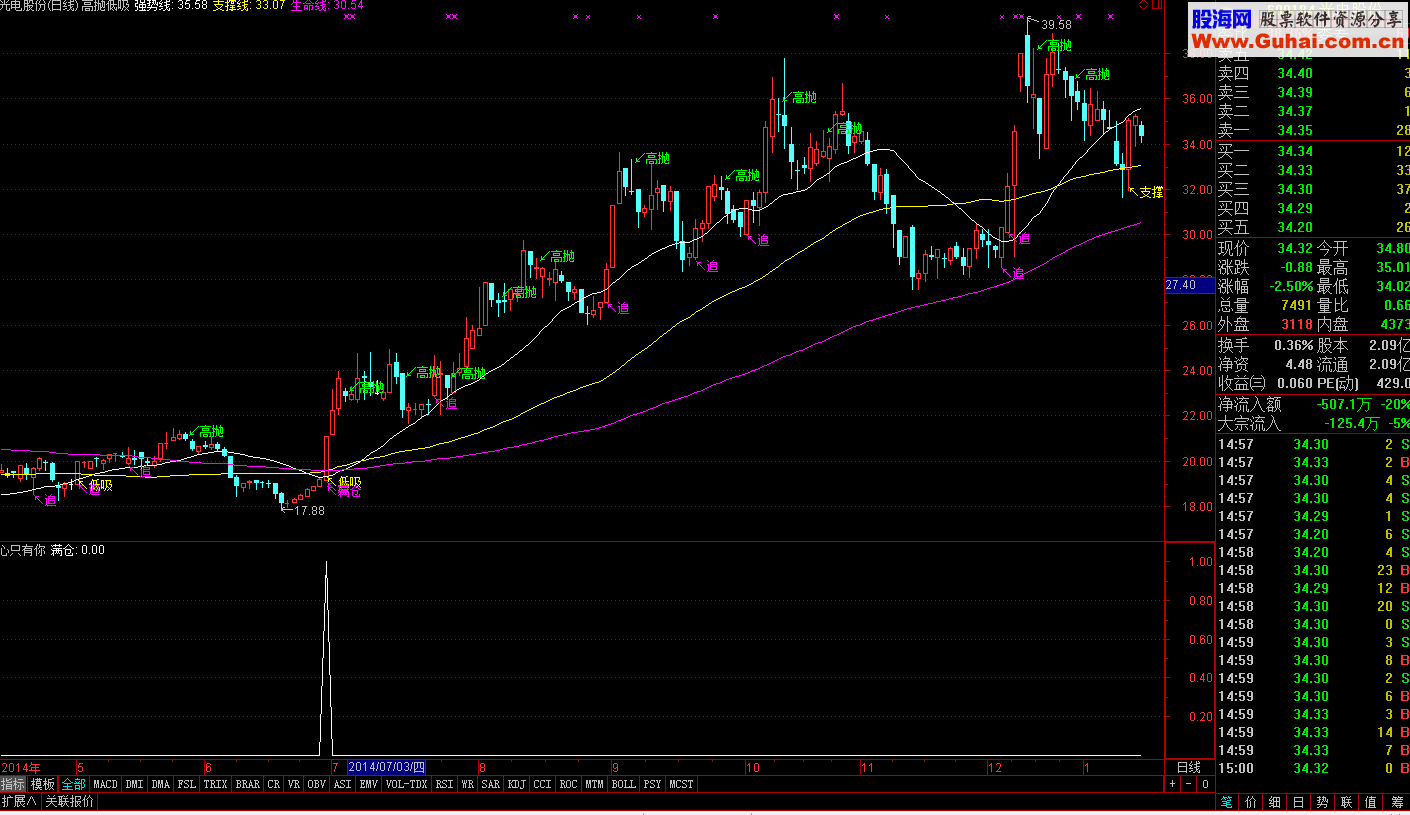Select the VR indicator
Screen dimensions: 1410x815
tap(294, 784)
